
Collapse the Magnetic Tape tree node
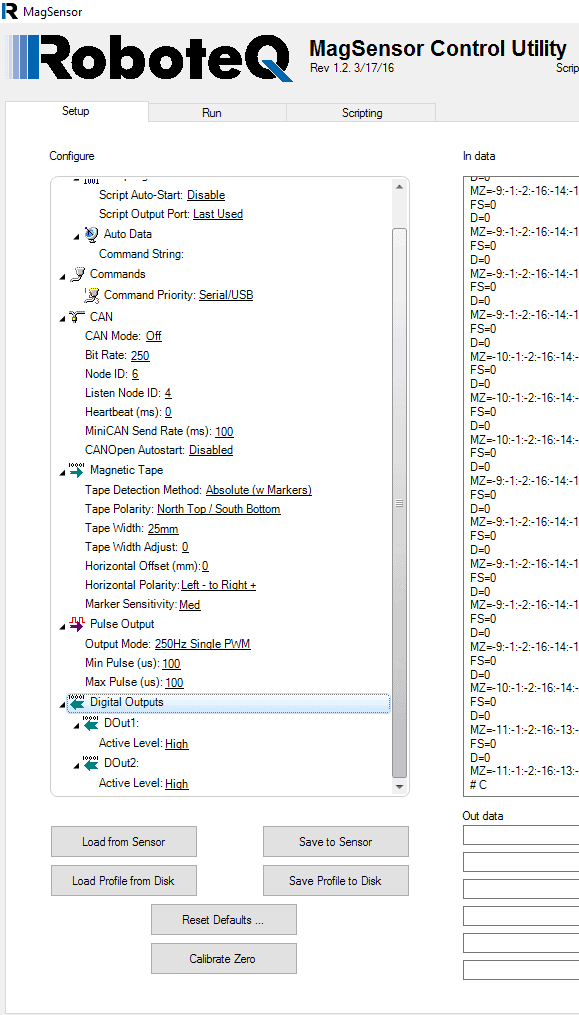tap(63, 472)
